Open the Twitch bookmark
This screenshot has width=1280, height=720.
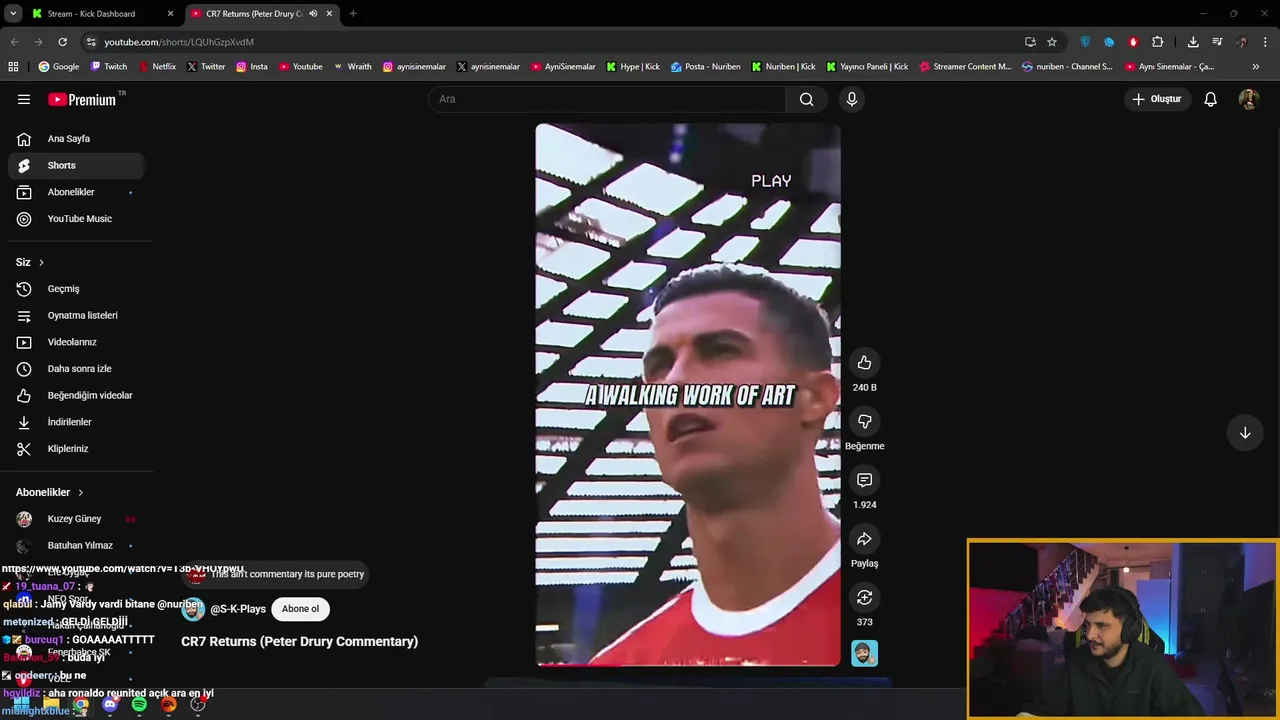click(109, 67)
